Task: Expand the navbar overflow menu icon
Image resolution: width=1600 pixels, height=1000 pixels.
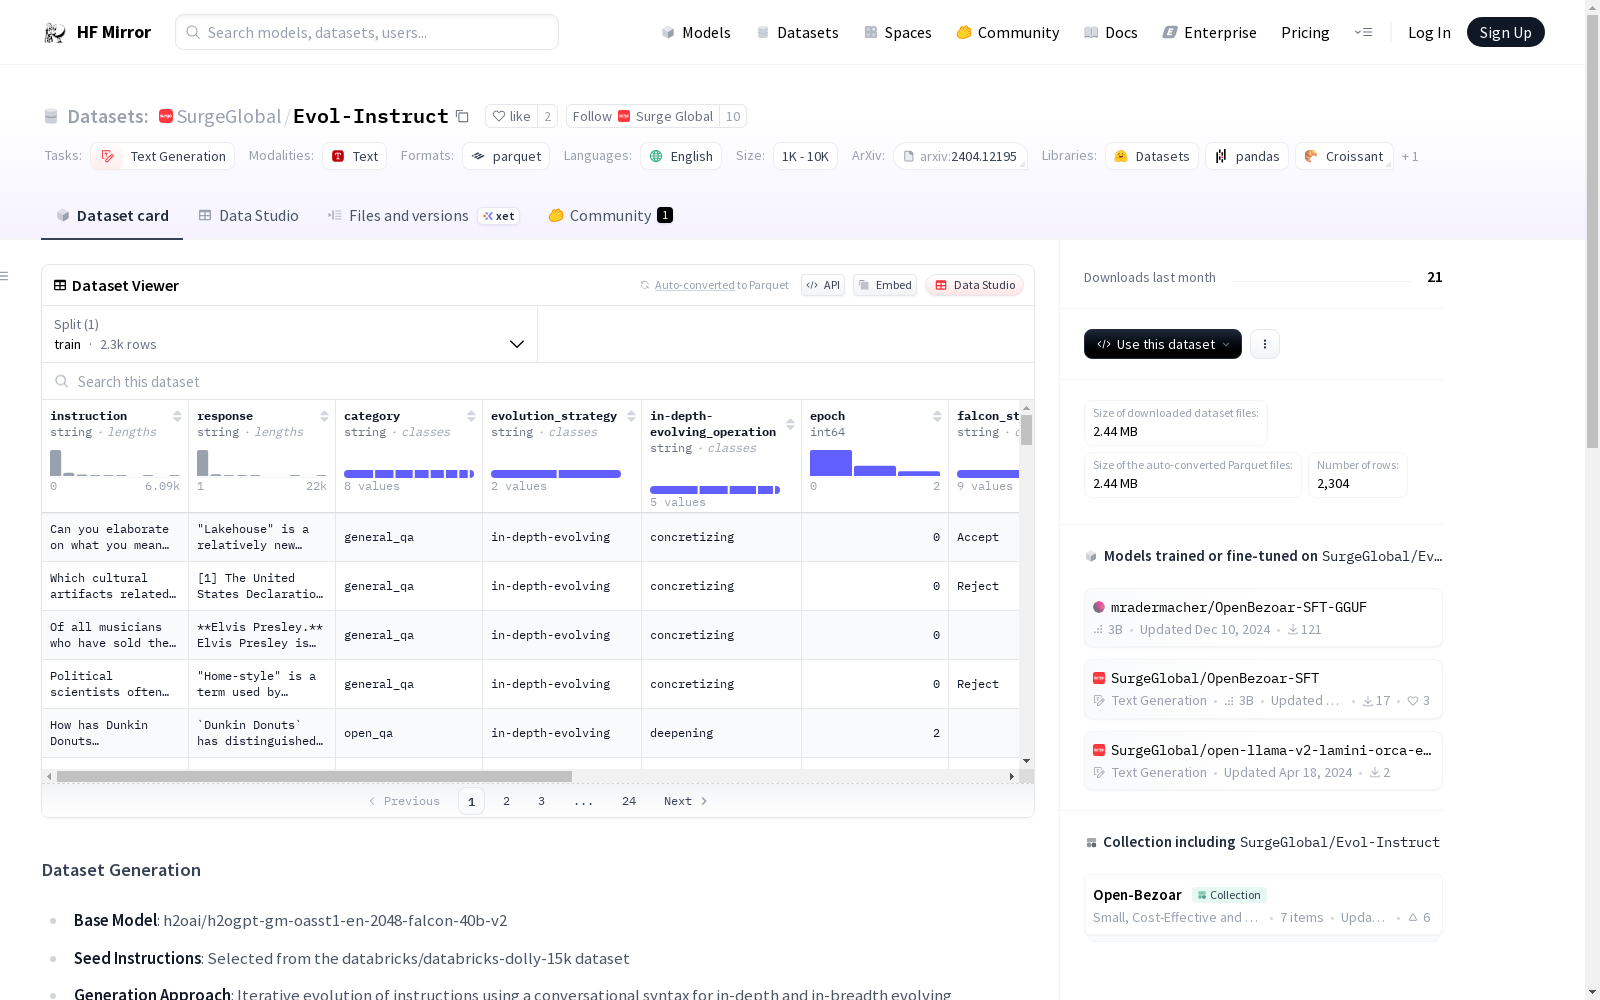Action: pos(1363,32)
